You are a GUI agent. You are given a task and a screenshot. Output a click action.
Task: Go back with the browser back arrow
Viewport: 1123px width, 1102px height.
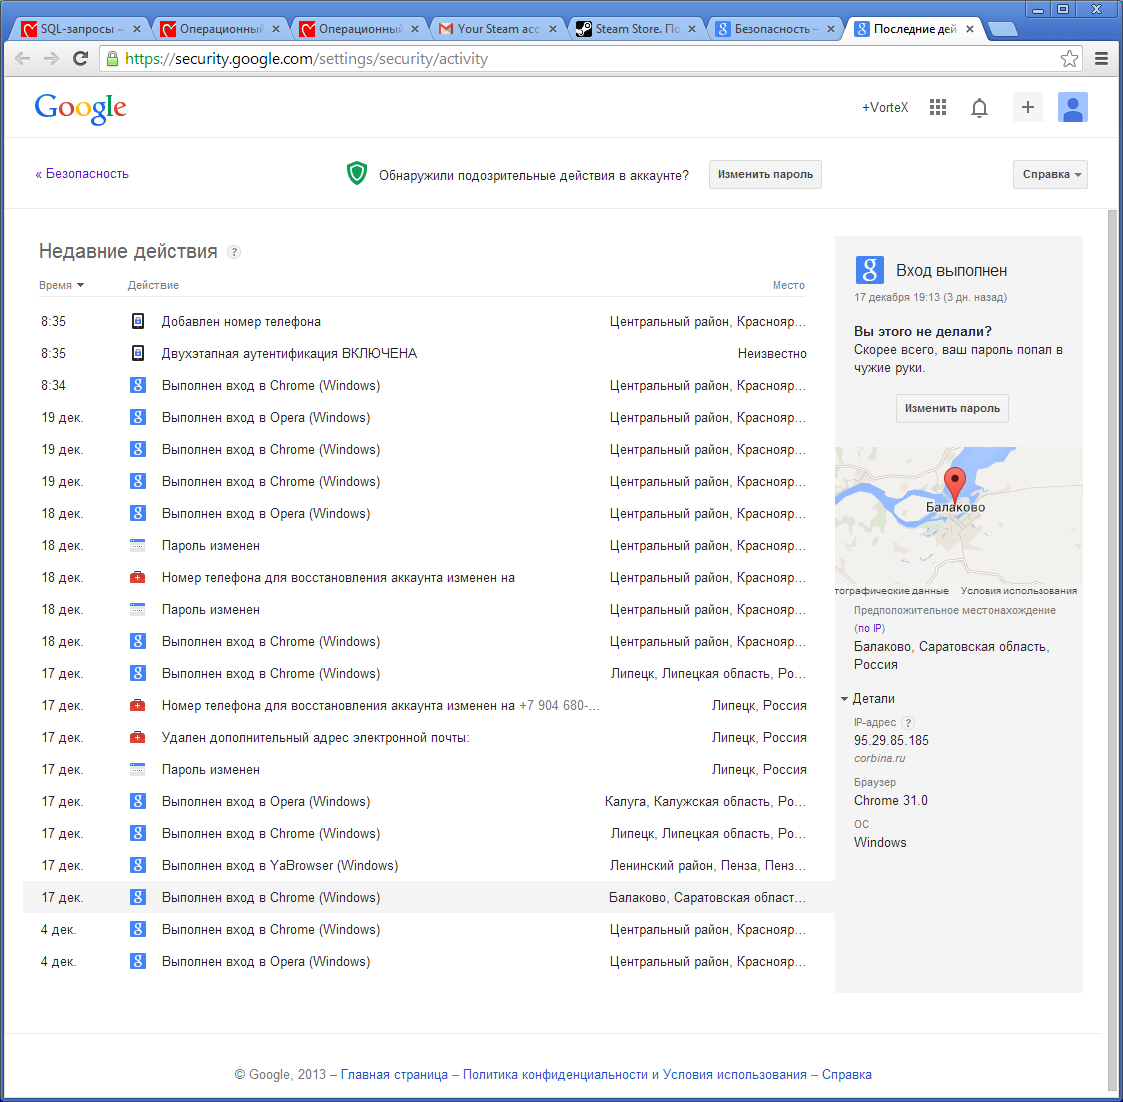(x=22, y=59)
